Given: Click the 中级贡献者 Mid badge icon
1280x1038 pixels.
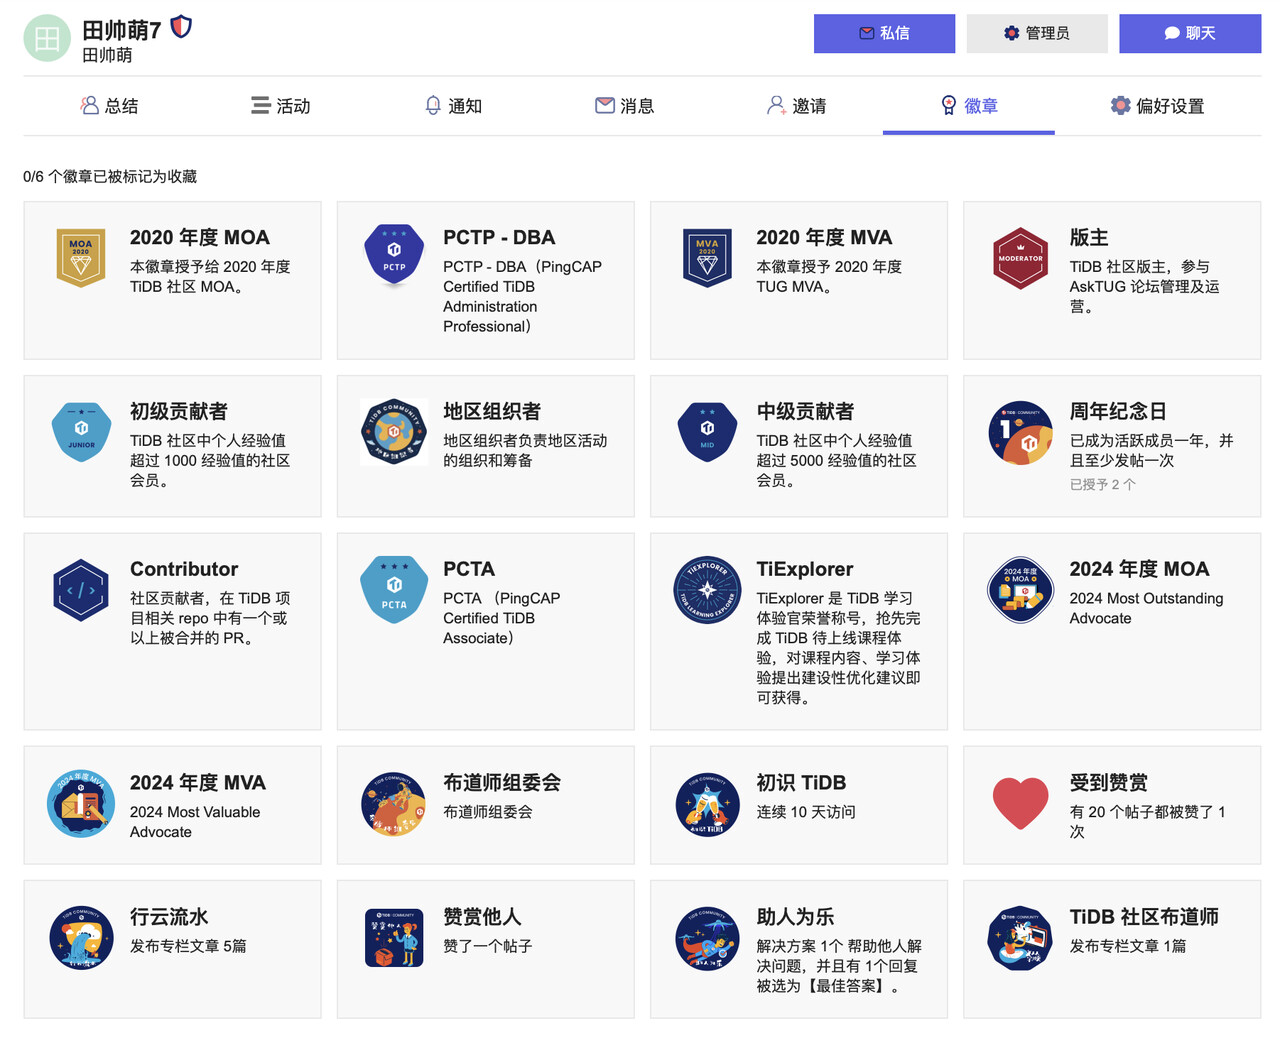Looking at the screenshot, I should pos(707,432).
